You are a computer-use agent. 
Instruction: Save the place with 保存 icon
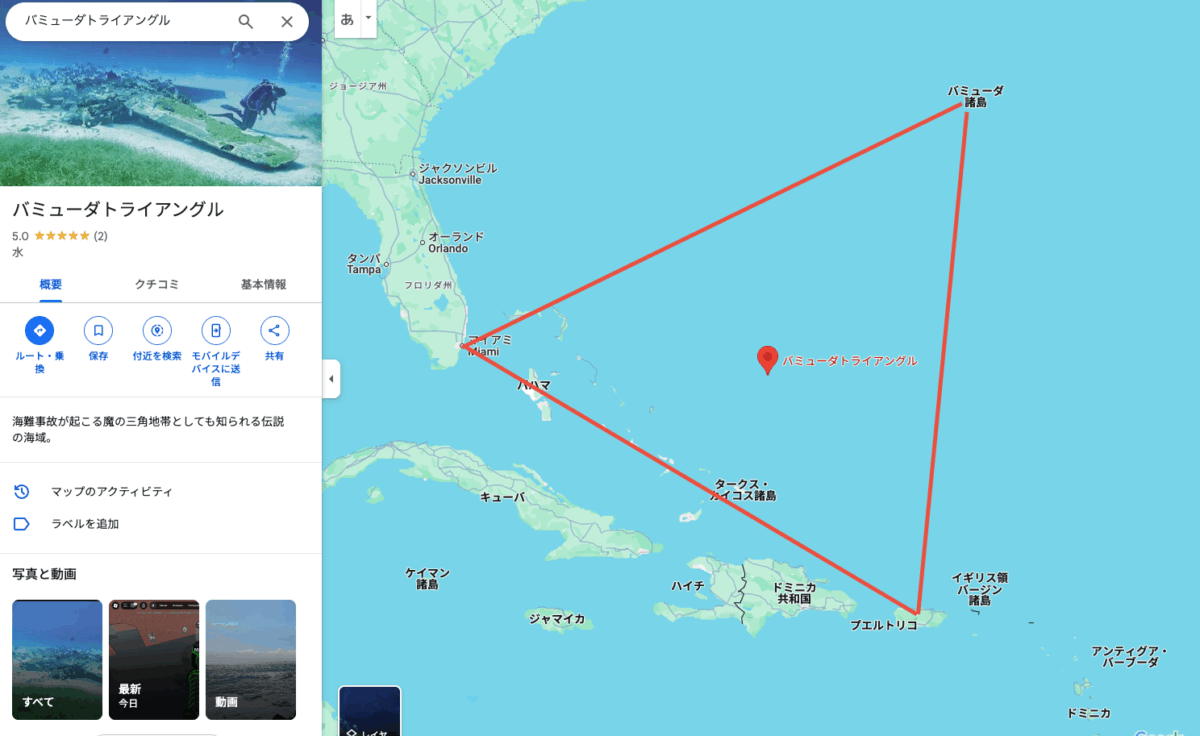[98, 330]
